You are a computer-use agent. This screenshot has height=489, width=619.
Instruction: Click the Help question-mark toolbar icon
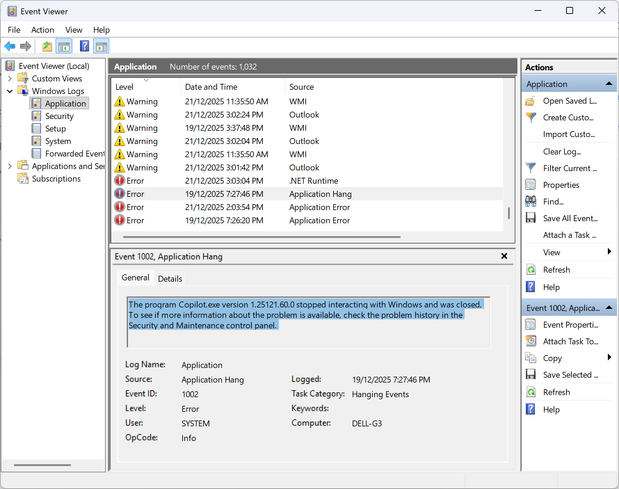[x=84, y=46]
